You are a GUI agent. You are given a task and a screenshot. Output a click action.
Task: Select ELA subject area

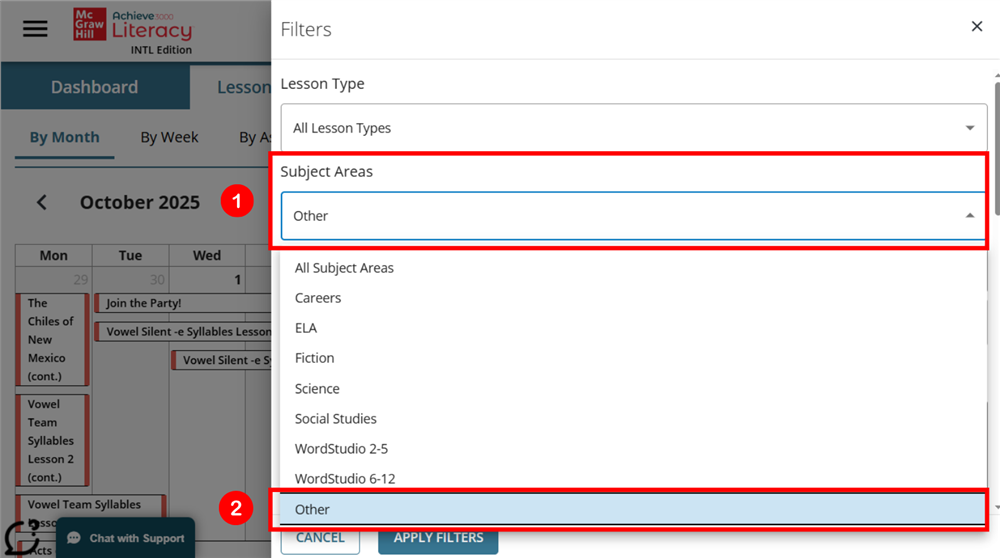pyautogui.click(x=306, y=328)
